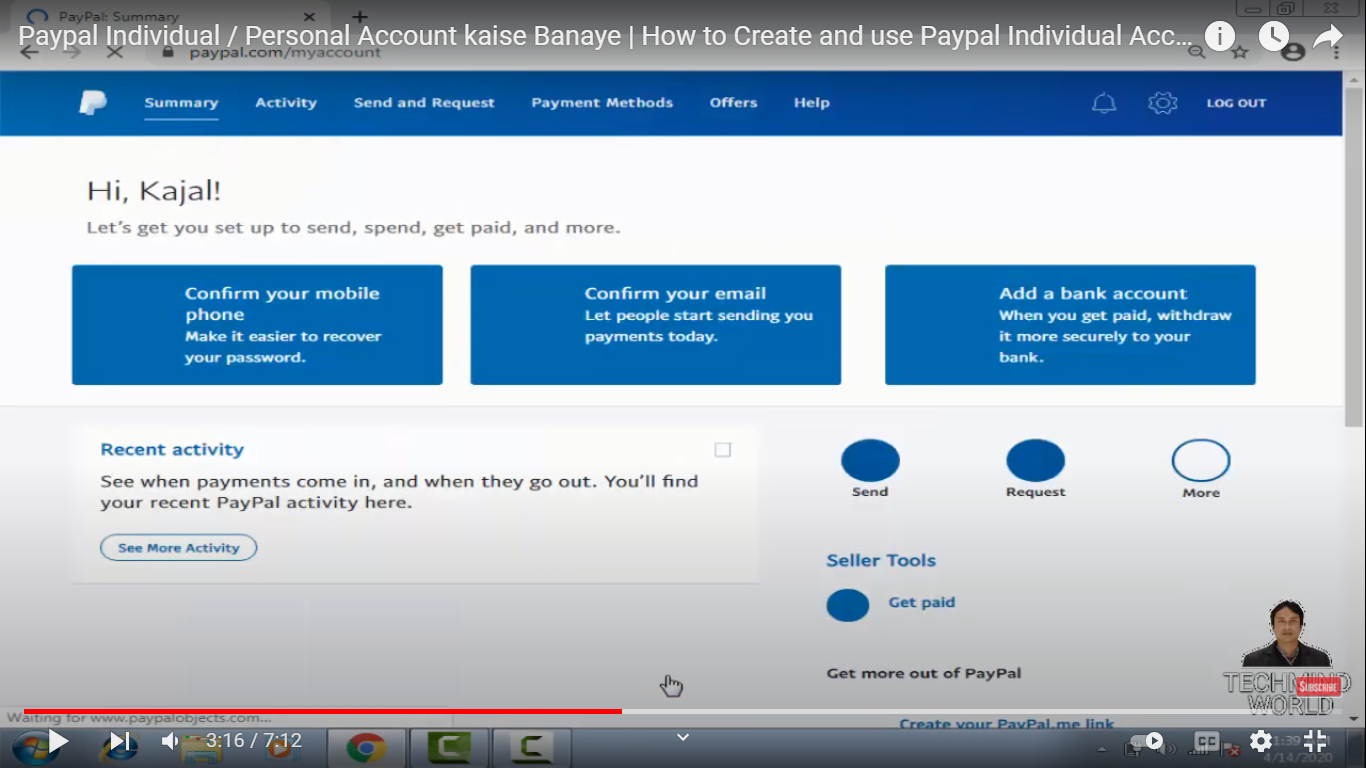Toggle the autoplay switch

pyautogui.click(x=1147, y=741)
